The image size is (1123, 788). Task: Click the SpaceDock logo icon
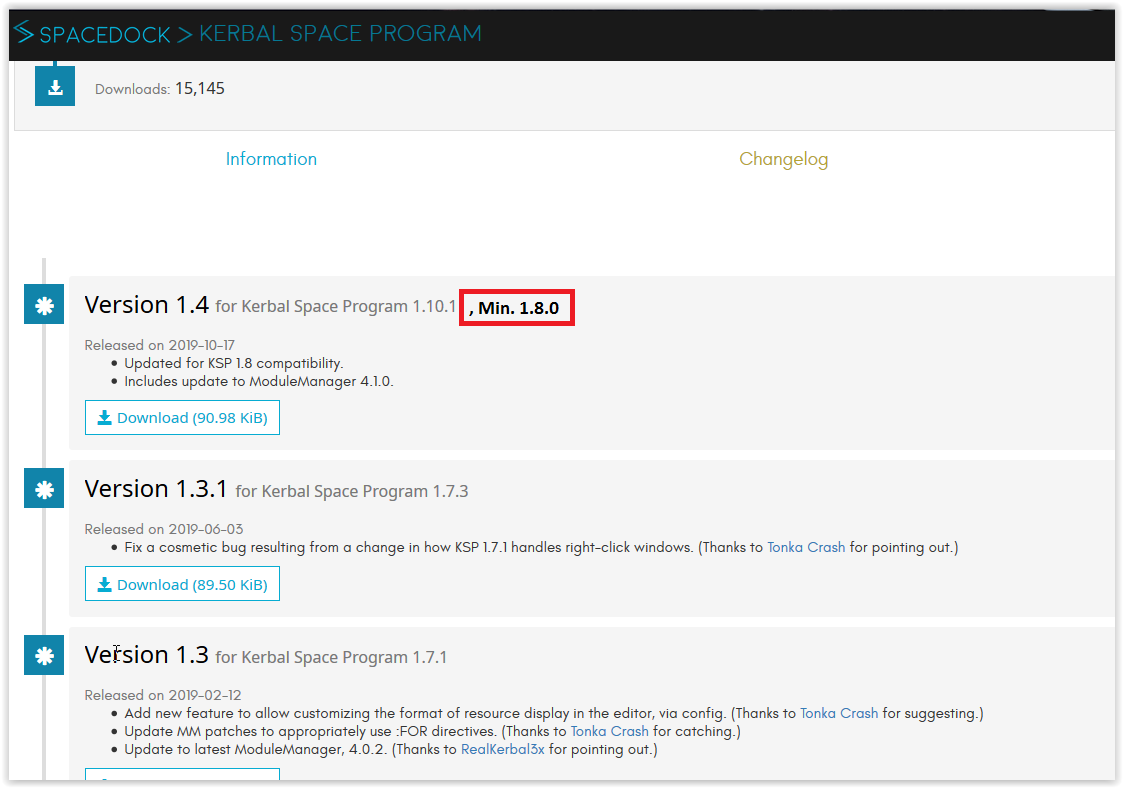coord(24,32)
